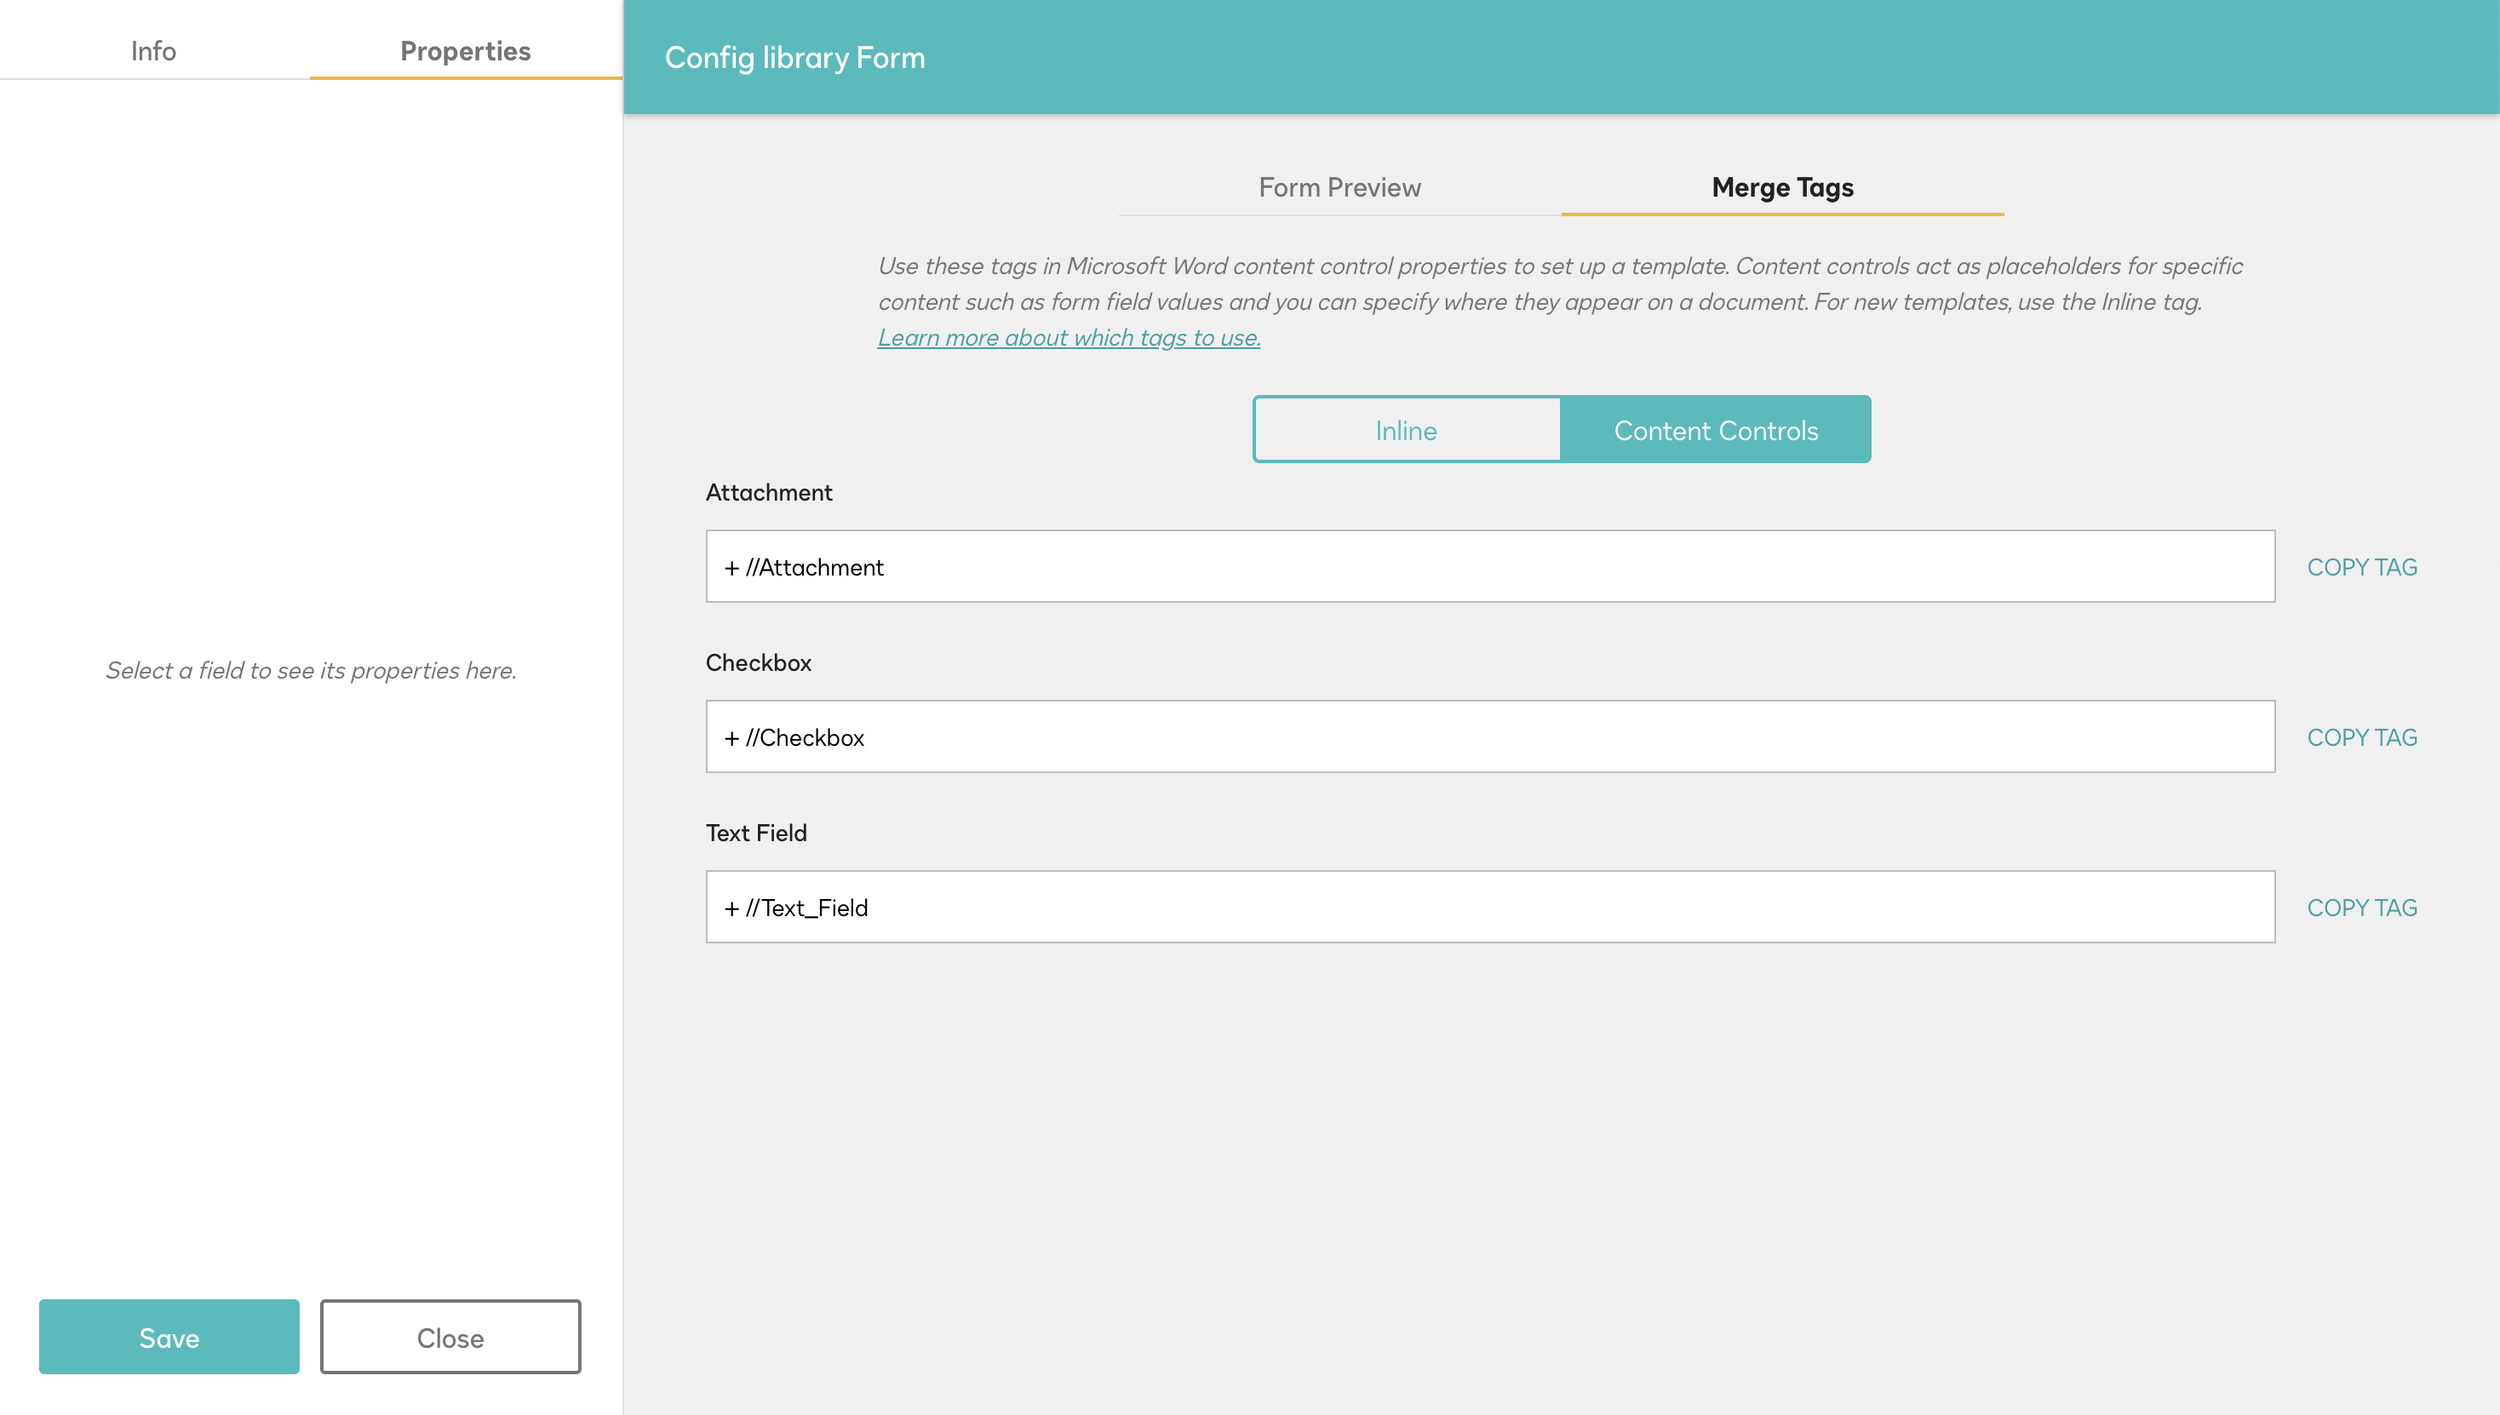The width and height of the screenshot is (2500, 1415).
Task: Click the + icon beside //Checkbox tag
Action: [731, 737]
